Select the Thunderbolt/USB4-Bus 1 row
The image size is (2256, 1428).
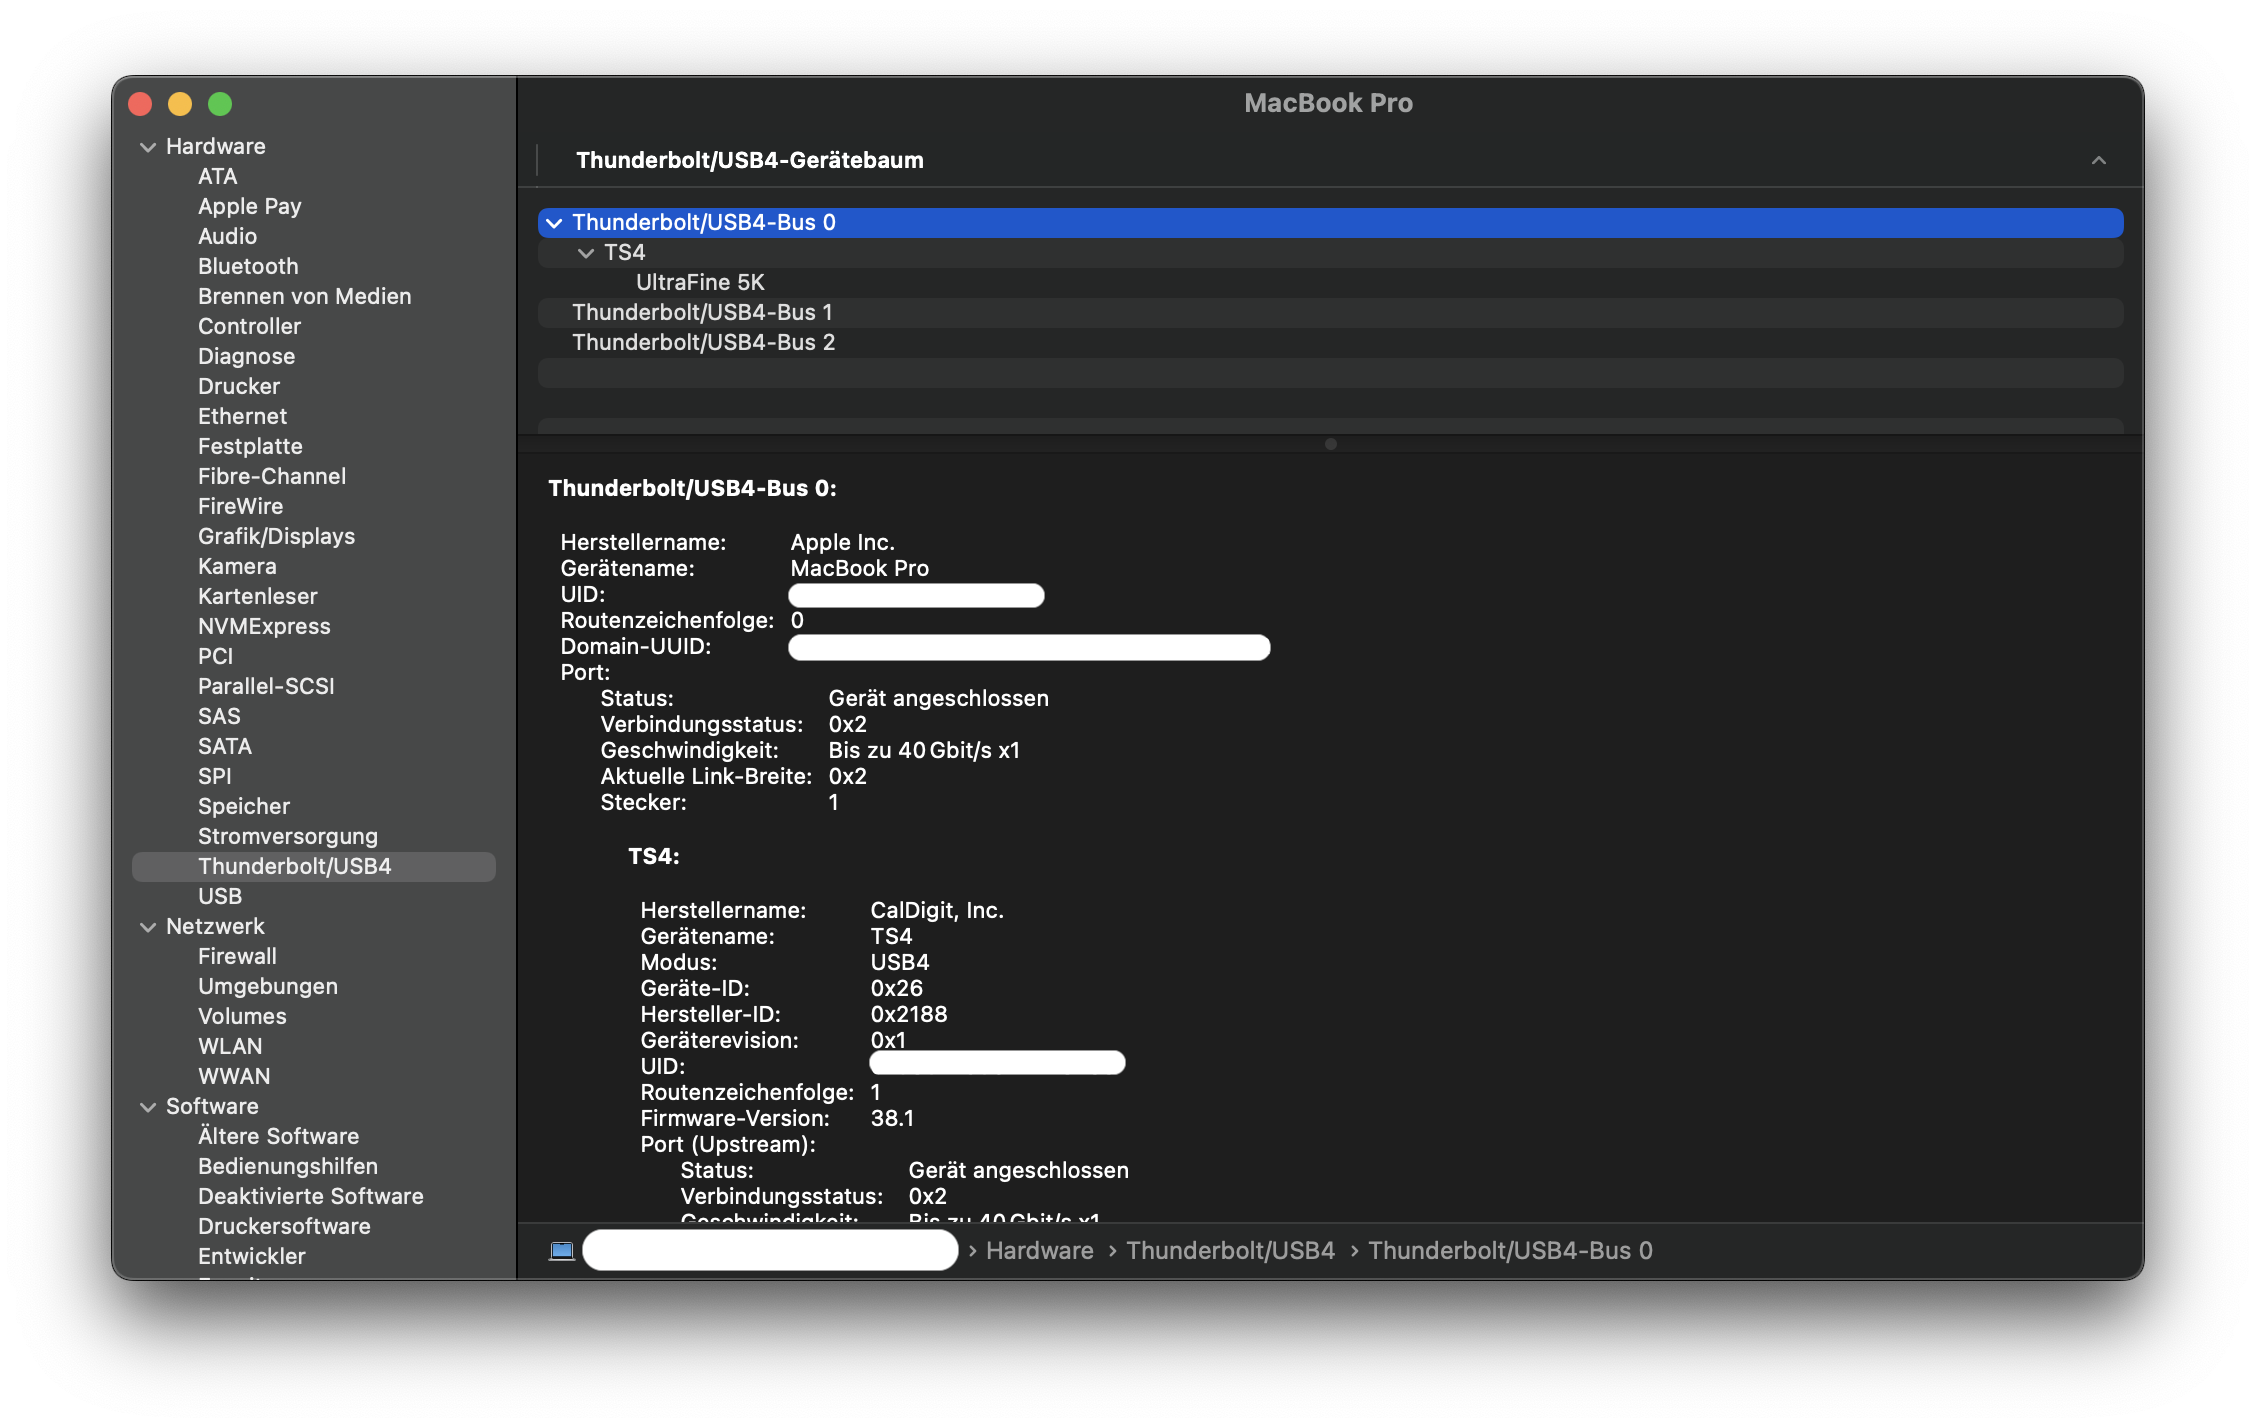click(x=1331, y=313)
